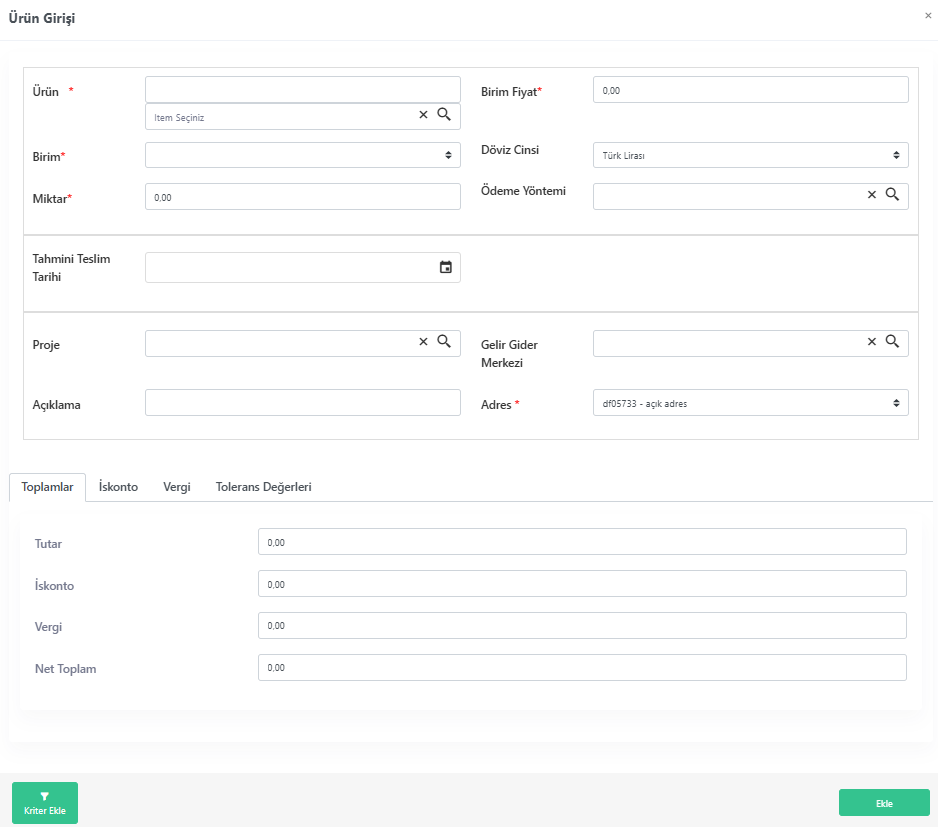
Task: Clear the Gelir Gider Merkezi field
Action: click(872, 341)
